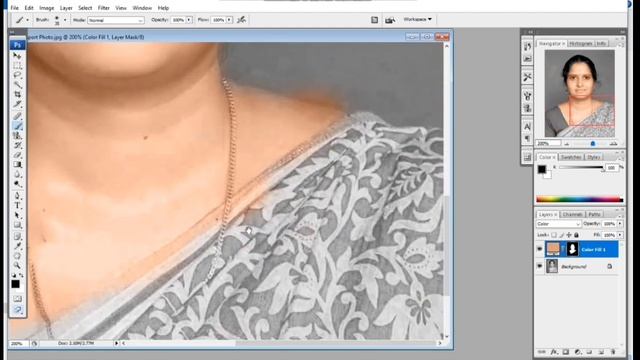Screen dimensions: 640x360
Task: Select the Pen tool
Action: [17, 196]
